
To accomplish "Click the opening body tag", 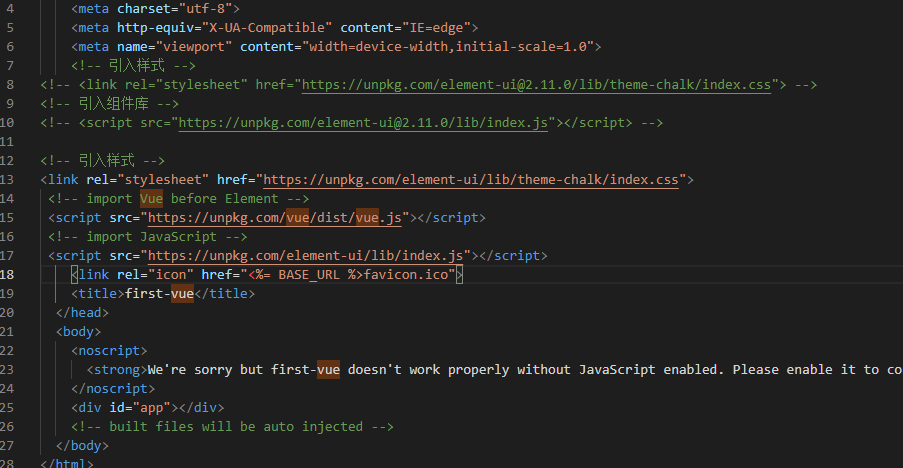I will tap(78, 332).
